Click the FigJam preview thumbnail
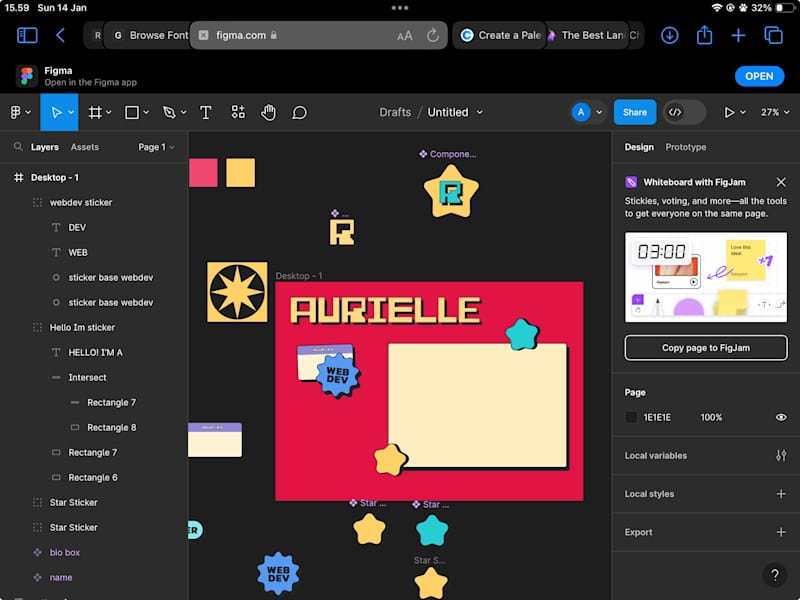 click(706, 277)
